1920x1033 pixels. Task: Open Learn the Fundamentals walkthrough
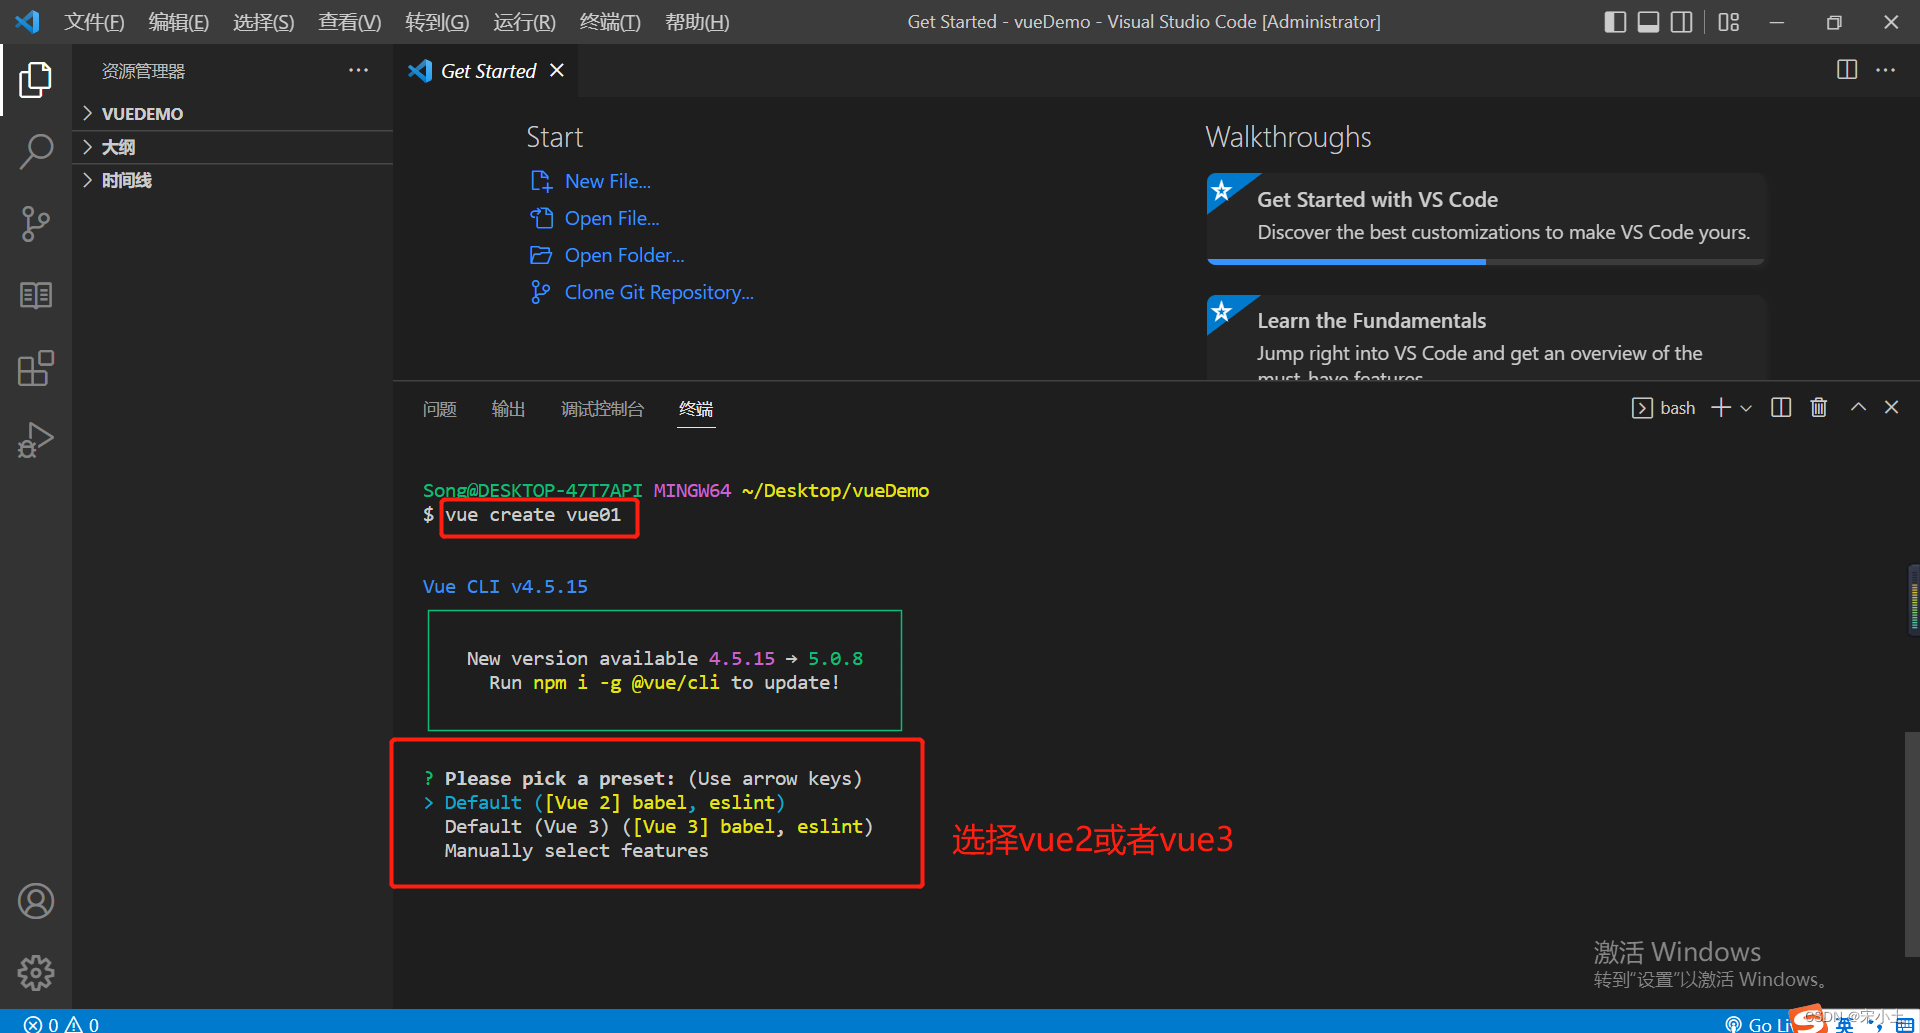1485,338
